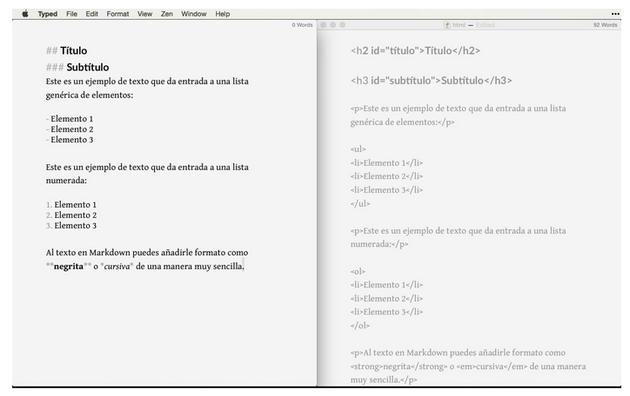Image resolution: width=630 pixels, height=396 pixels.
Task: Click '- Elemento 3' in the bulleted list
Action: click(70, 140)
